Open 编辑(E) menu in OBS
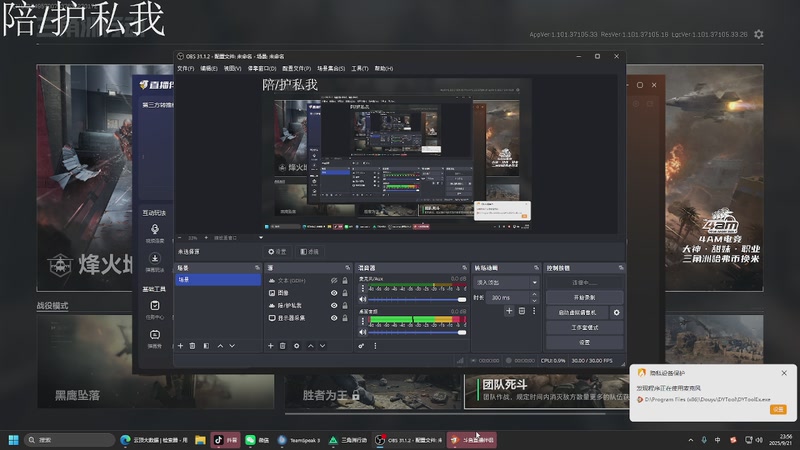 point(209,68)
